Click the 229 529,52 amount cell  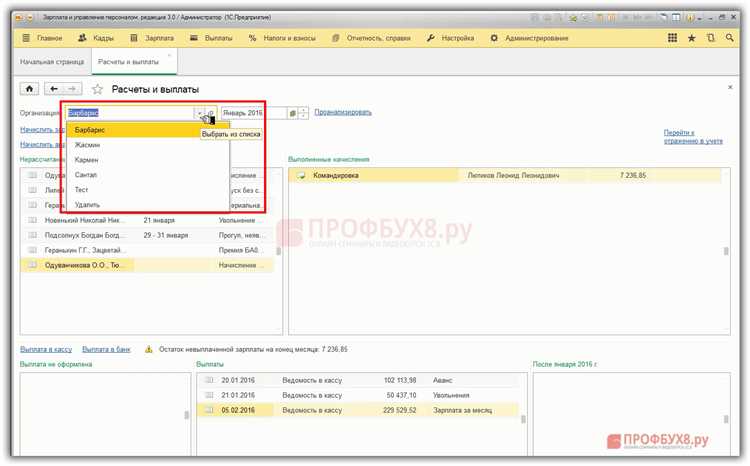[x=399, y=410]
